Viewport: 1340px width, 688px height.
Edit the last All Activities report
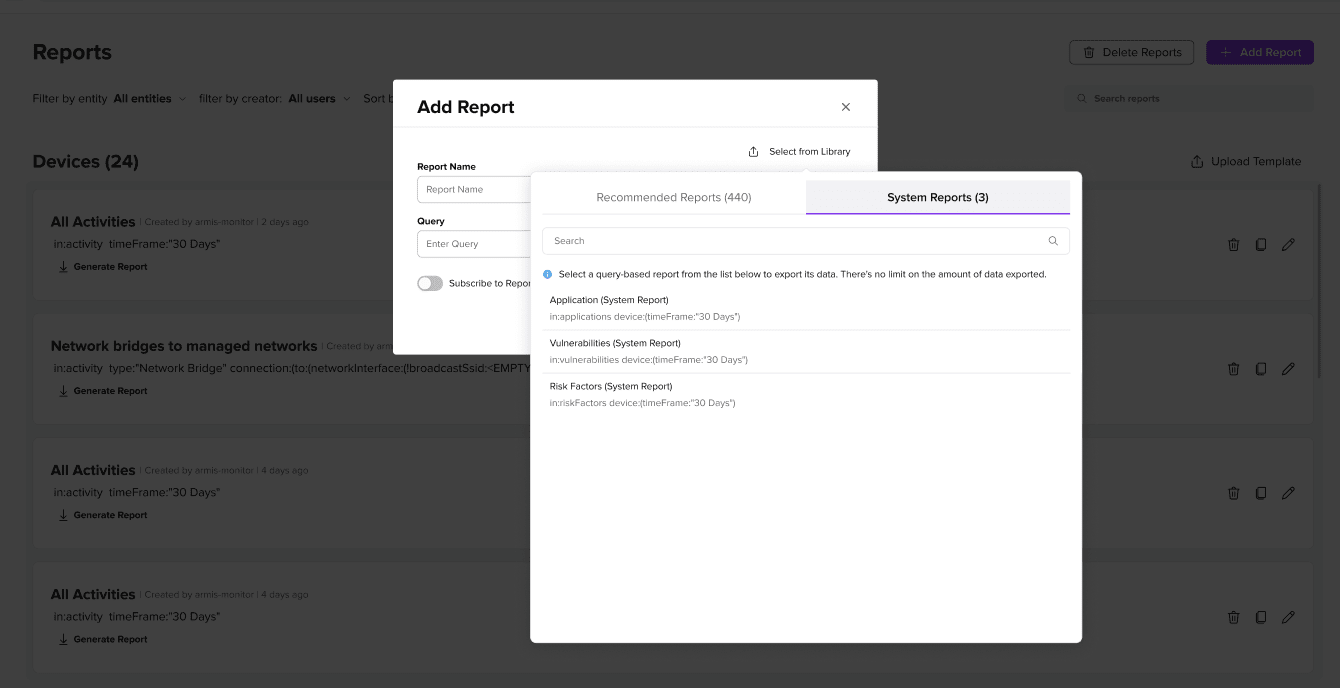coord(1288,617)
